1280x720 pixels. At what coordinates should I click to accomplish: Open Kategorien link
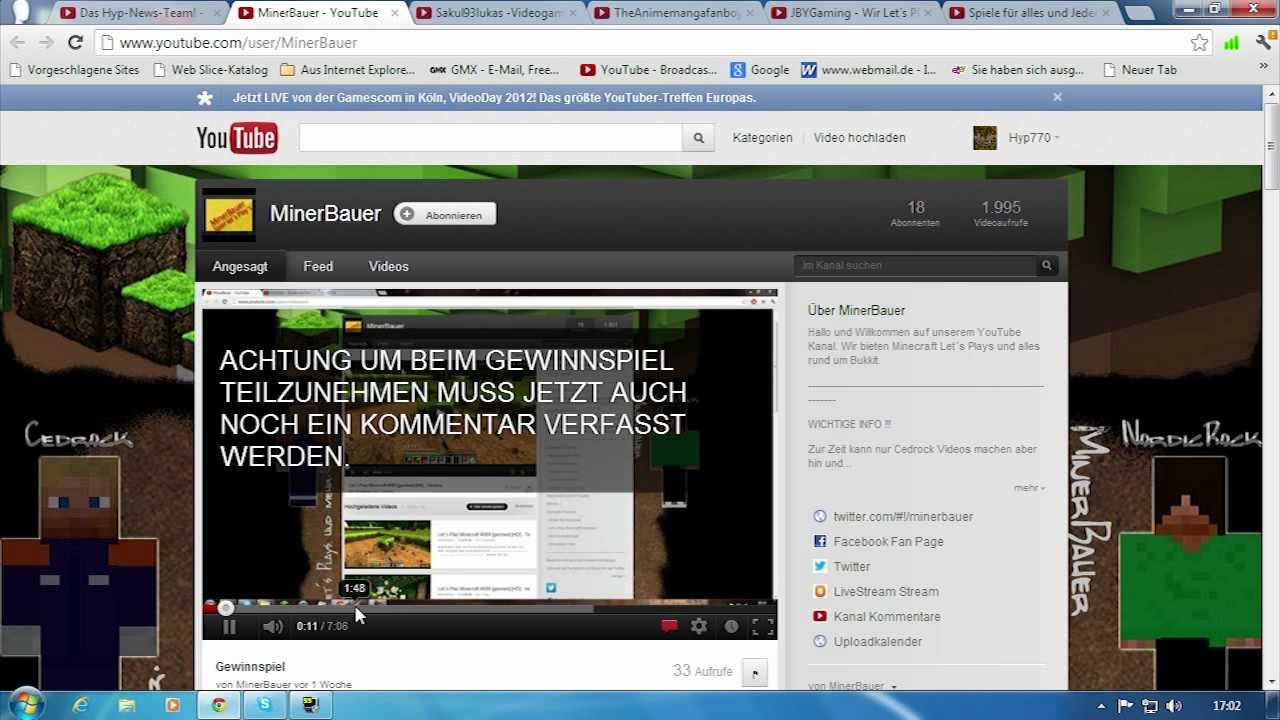click(762, 138)
